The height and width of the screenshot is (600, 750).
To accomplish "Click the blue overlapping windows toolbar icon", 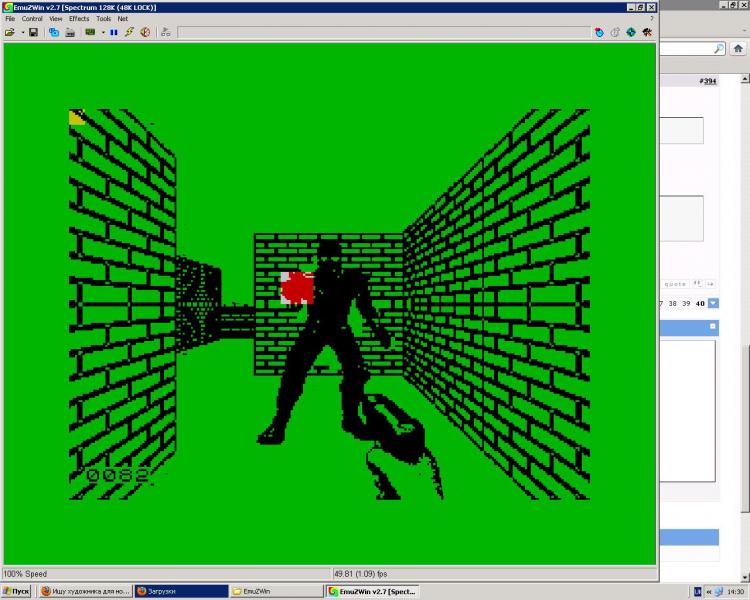I will click(x=54, y=32).
